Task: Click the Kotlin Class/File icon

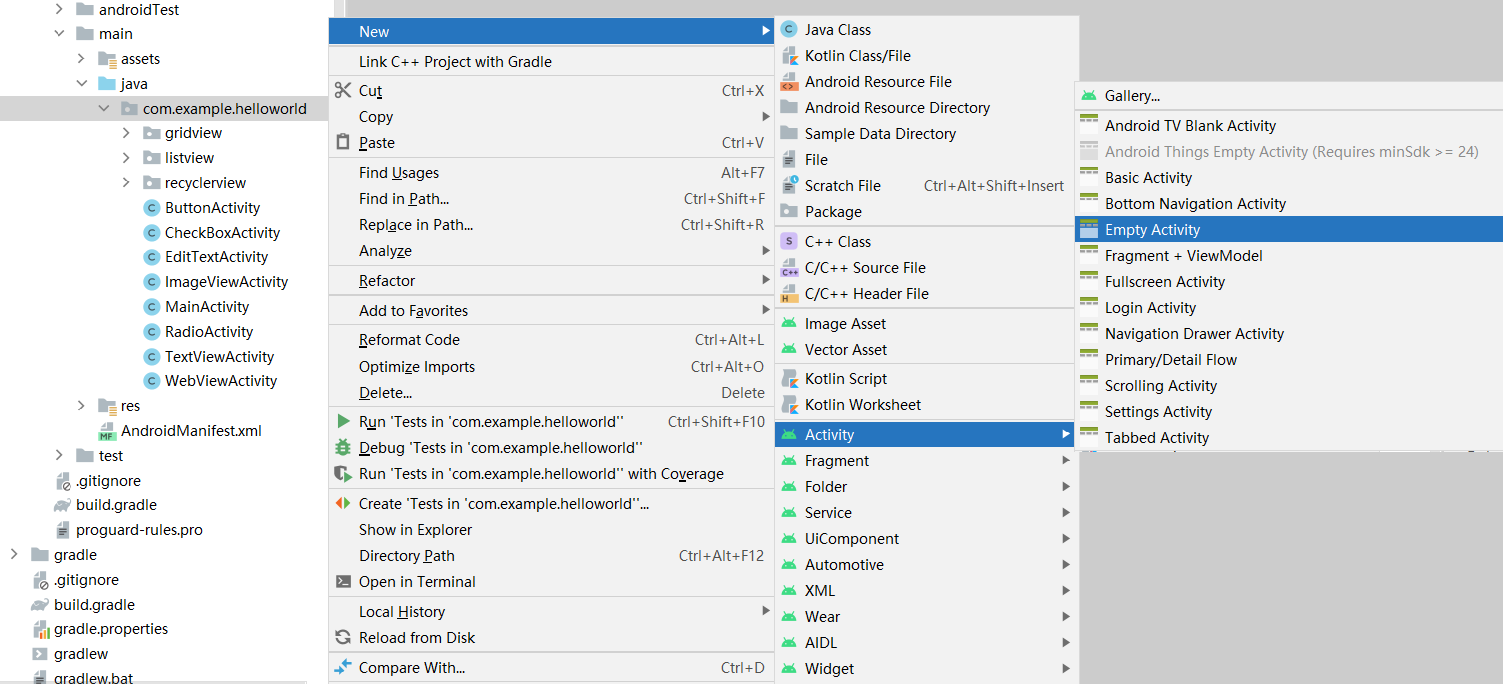Action: [789, 56]
